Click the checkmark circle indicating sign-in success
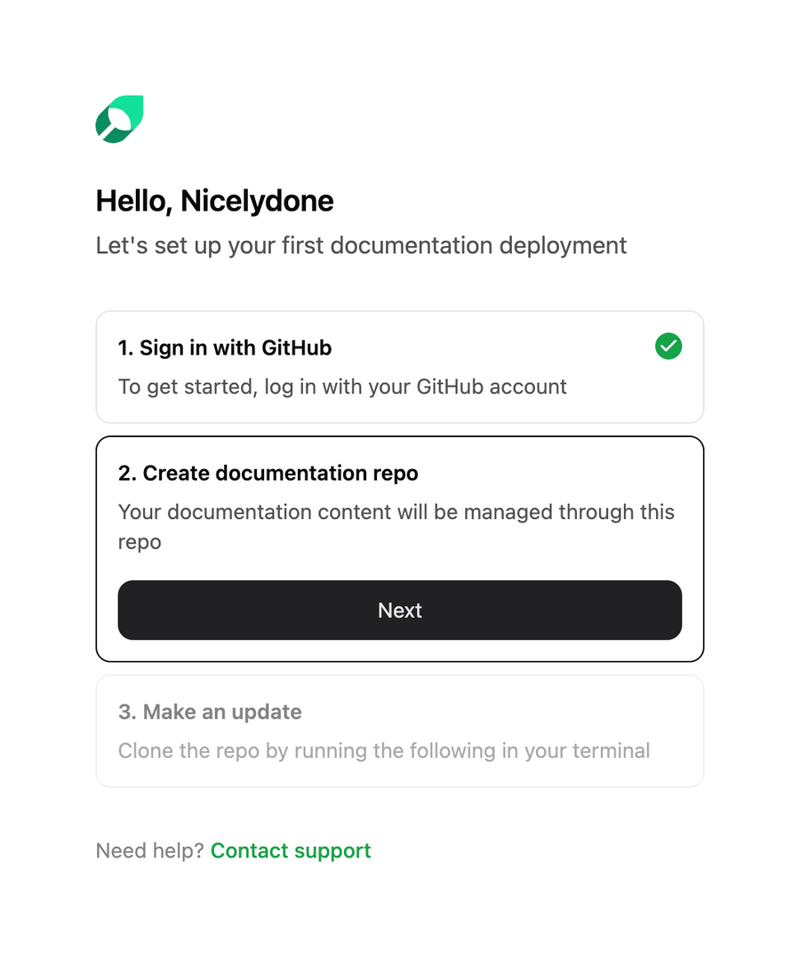This screenshot has height=957, width=800. coord(668,346)
